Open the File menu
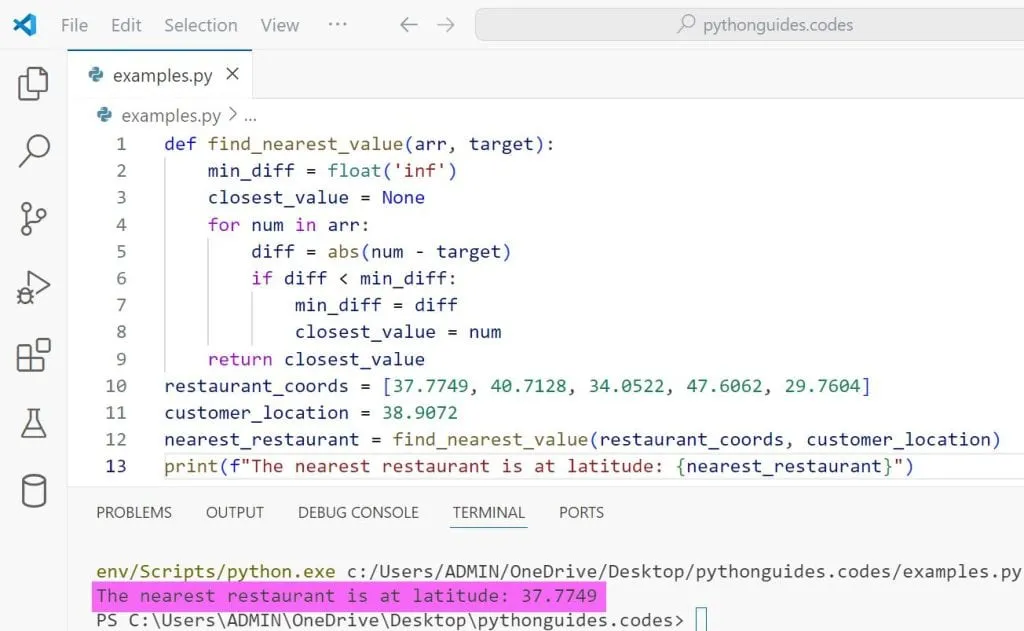 tap(74, 25)
